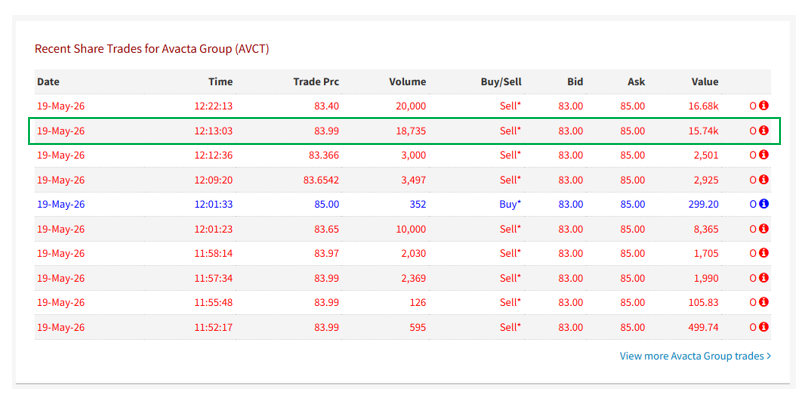The height and width of the screenshot is (394, 805).
Task: Select value 8,365
Action: tap(706, 229)
